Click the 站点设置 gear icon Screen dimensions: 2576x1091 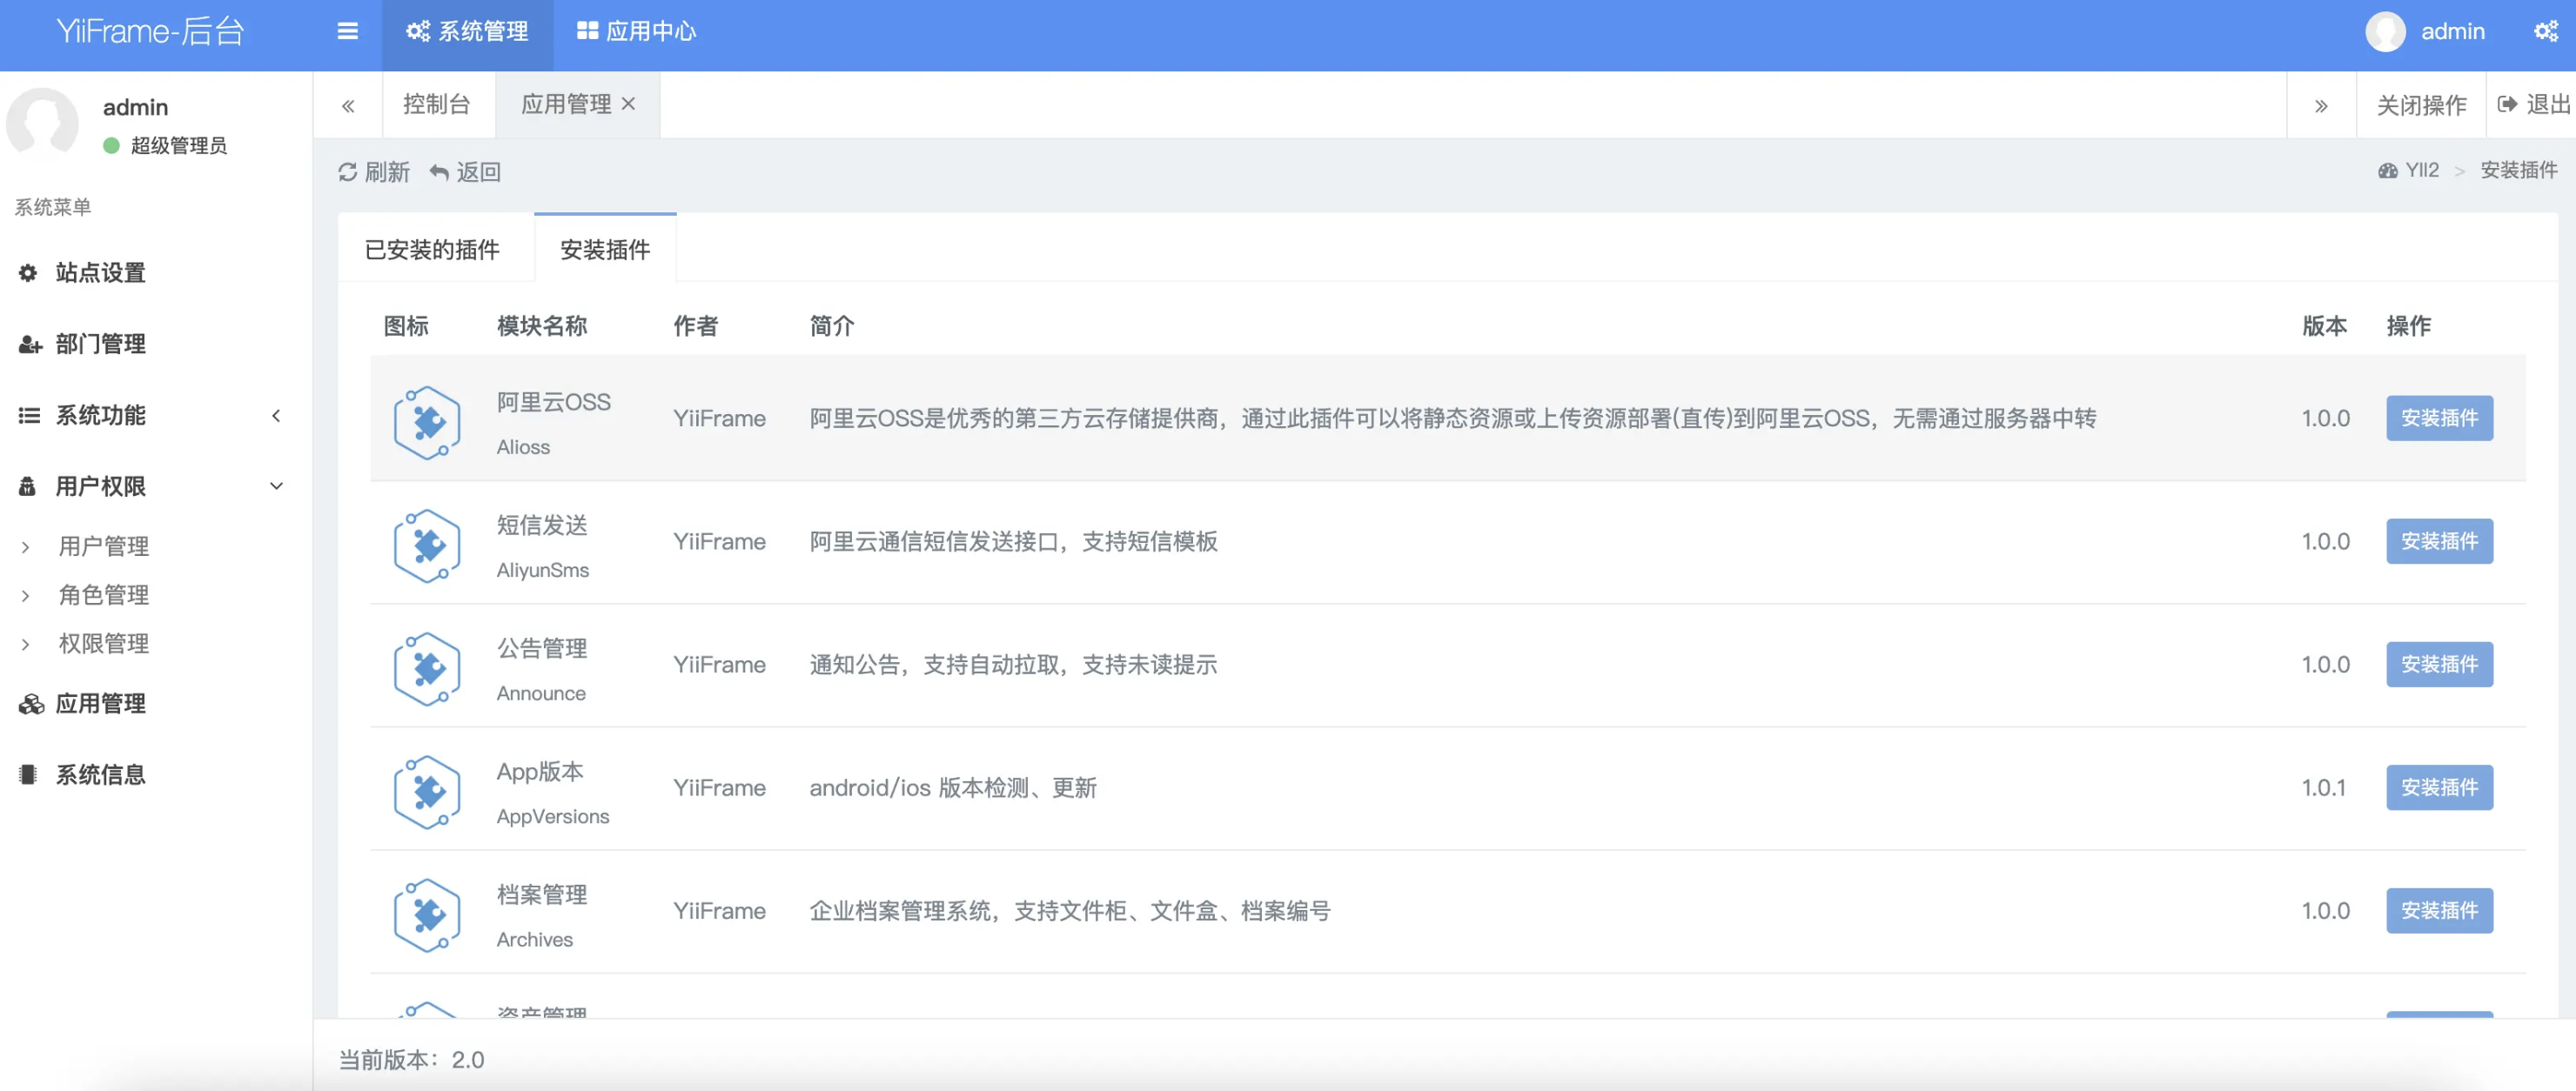pos(28,273)
